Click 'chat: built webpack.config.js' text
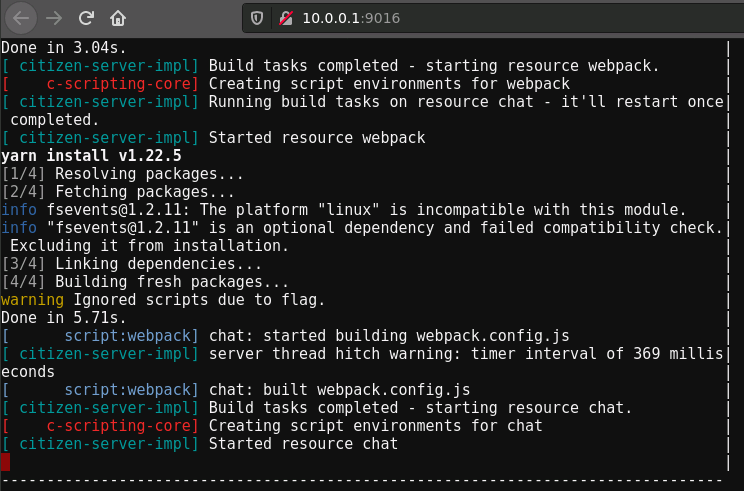 click(x=339, y=390)
